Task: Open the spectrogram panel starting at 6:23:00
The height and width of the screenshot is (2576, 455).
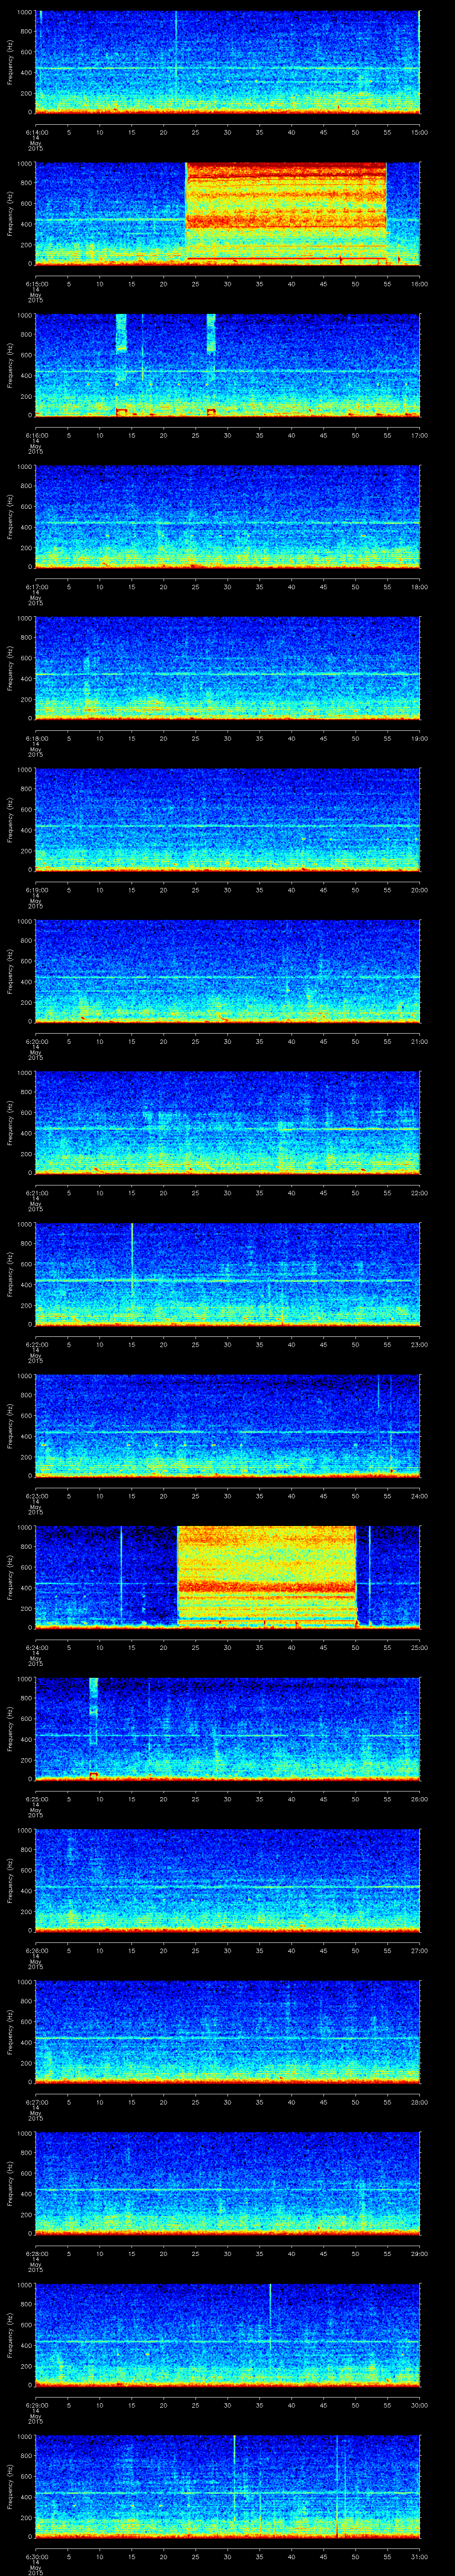Action: (x=228, y=1426)
